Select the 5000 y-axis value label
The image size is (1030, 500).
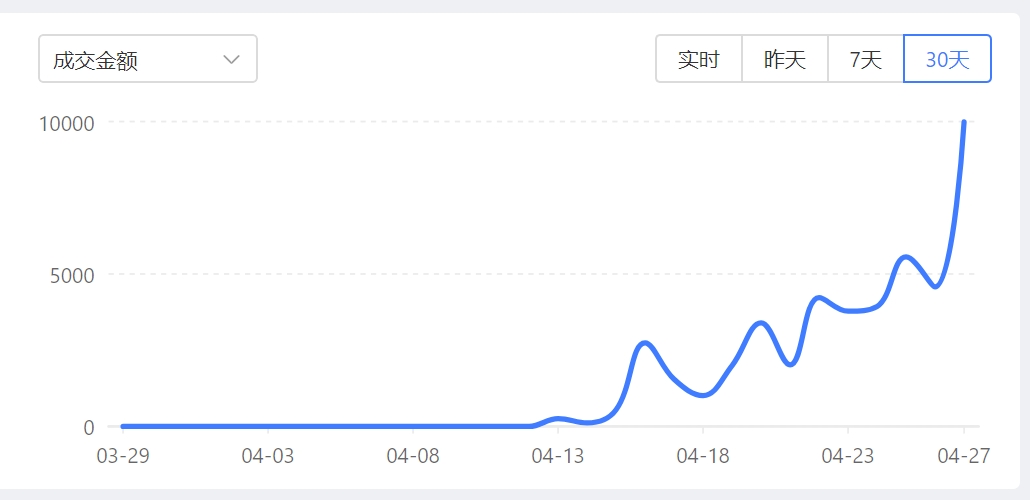(x=72, y=275)
